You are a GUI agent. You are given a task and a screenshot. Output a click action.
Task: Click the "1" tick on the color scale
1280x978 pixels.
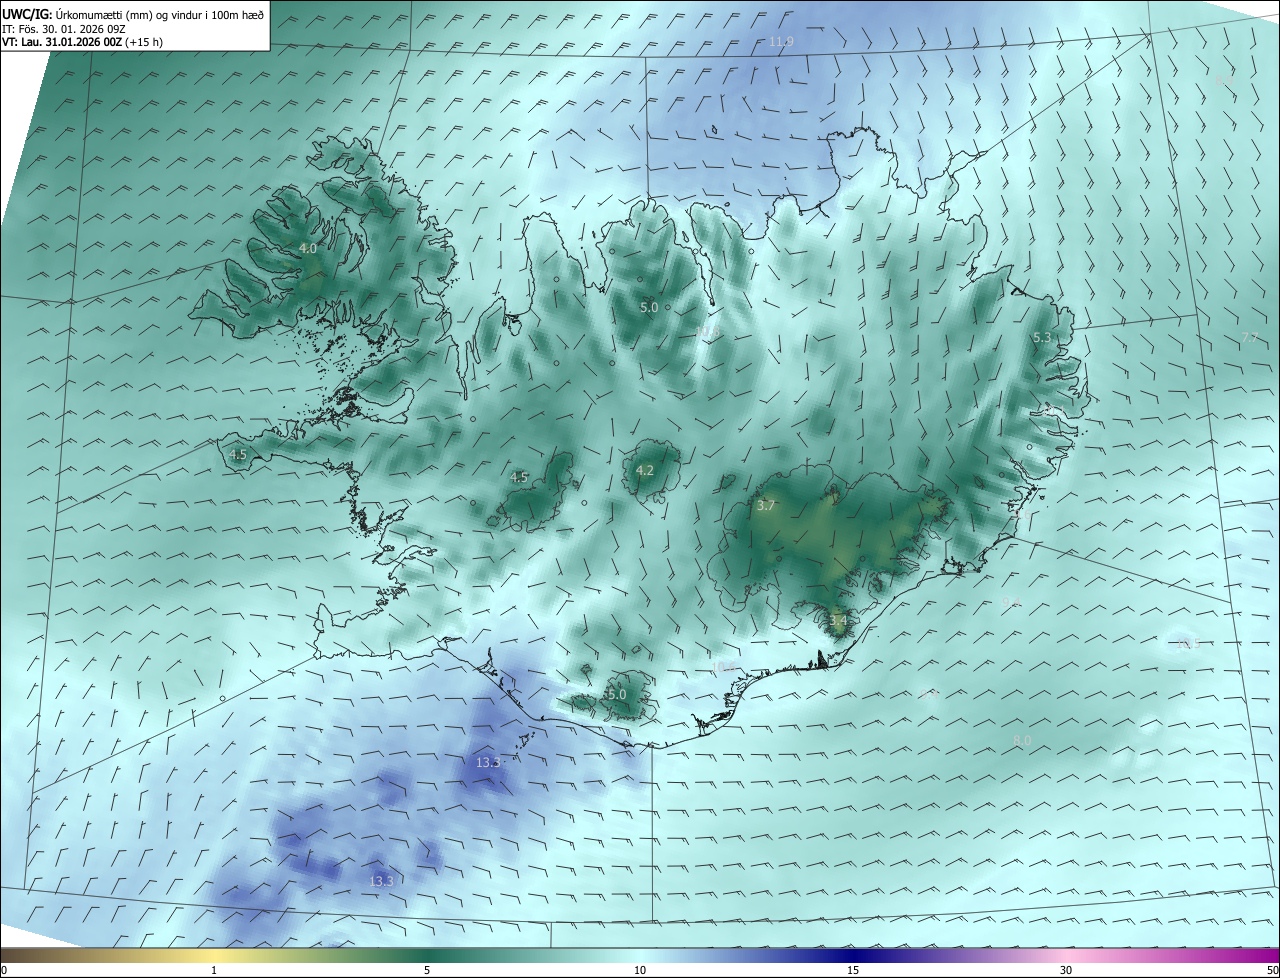pyautogui.click(x=214, y=970)
